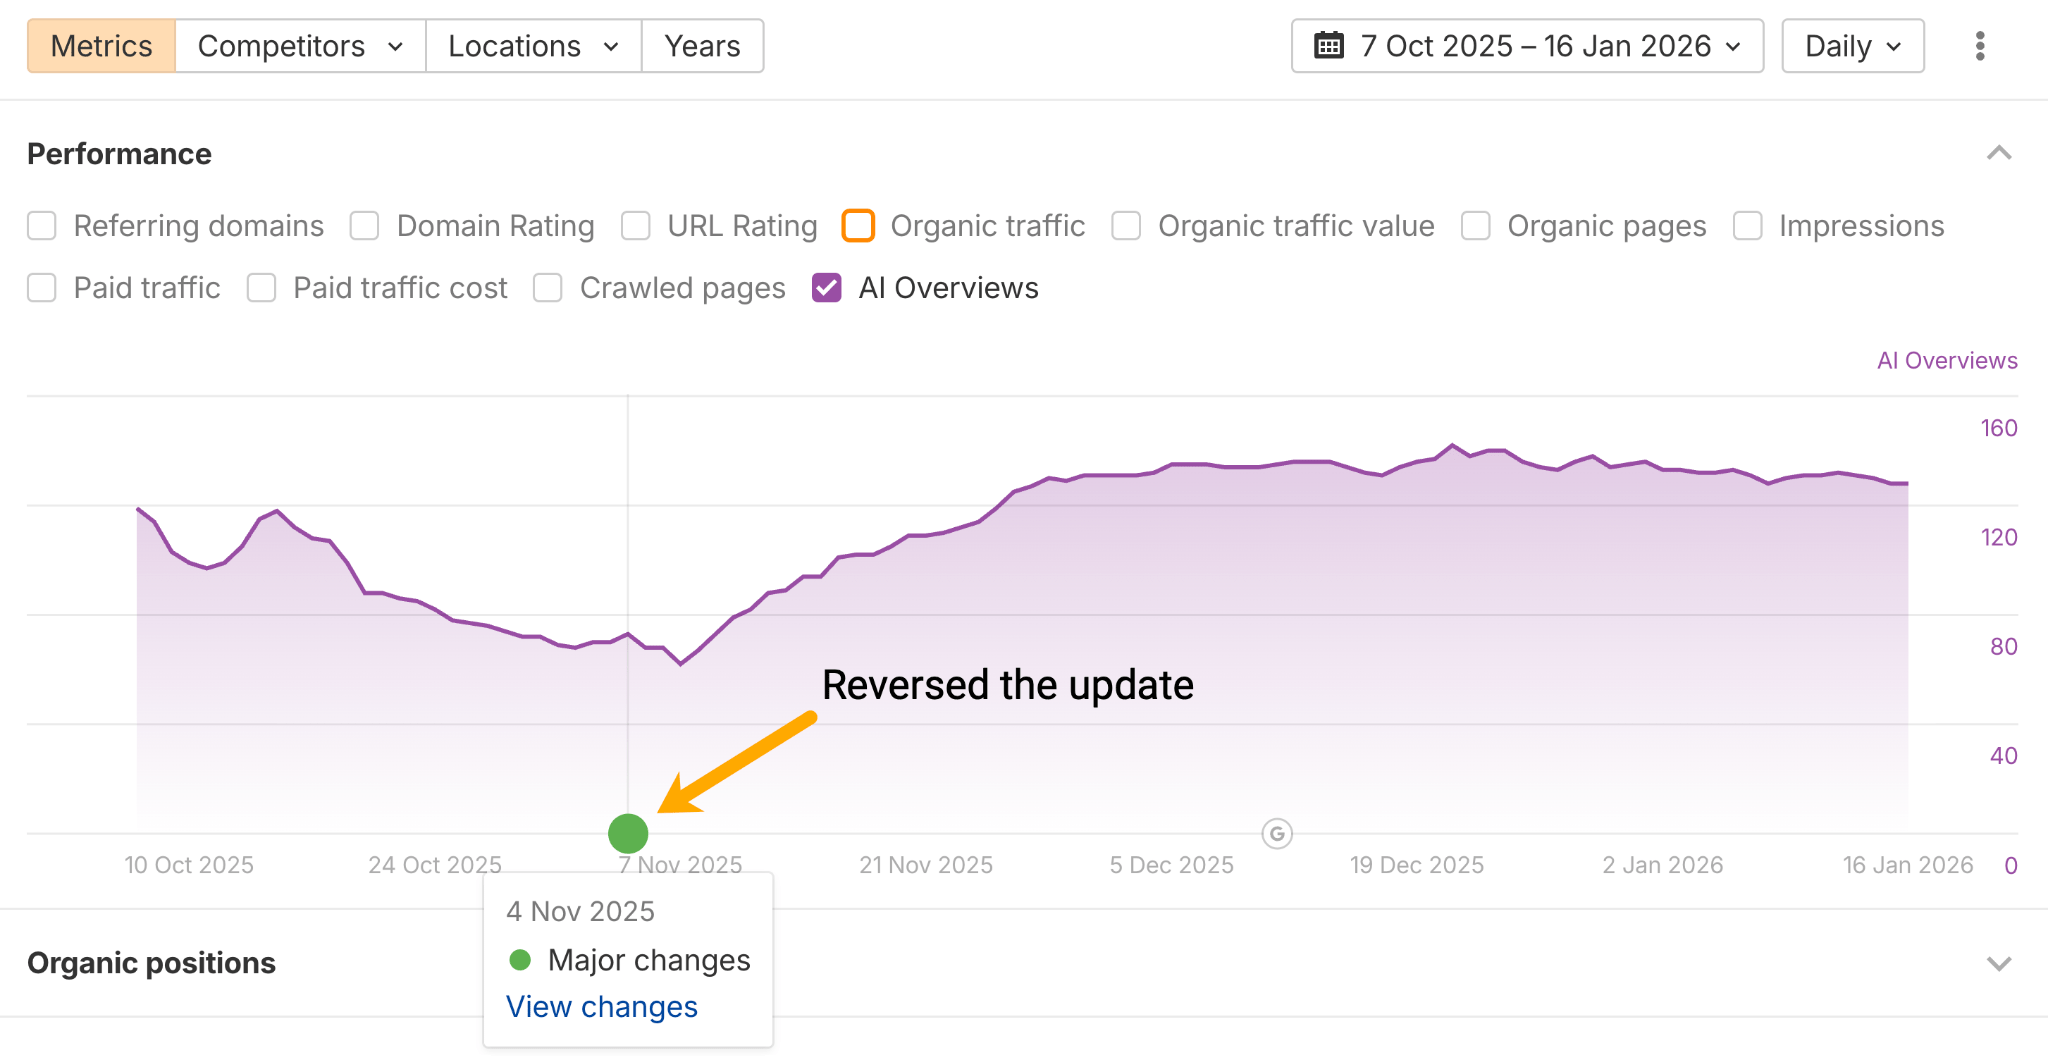Enable Referring domains metric
Image resolution: width=2048 pixels, height=1056 pixels.
click(41, 226)
